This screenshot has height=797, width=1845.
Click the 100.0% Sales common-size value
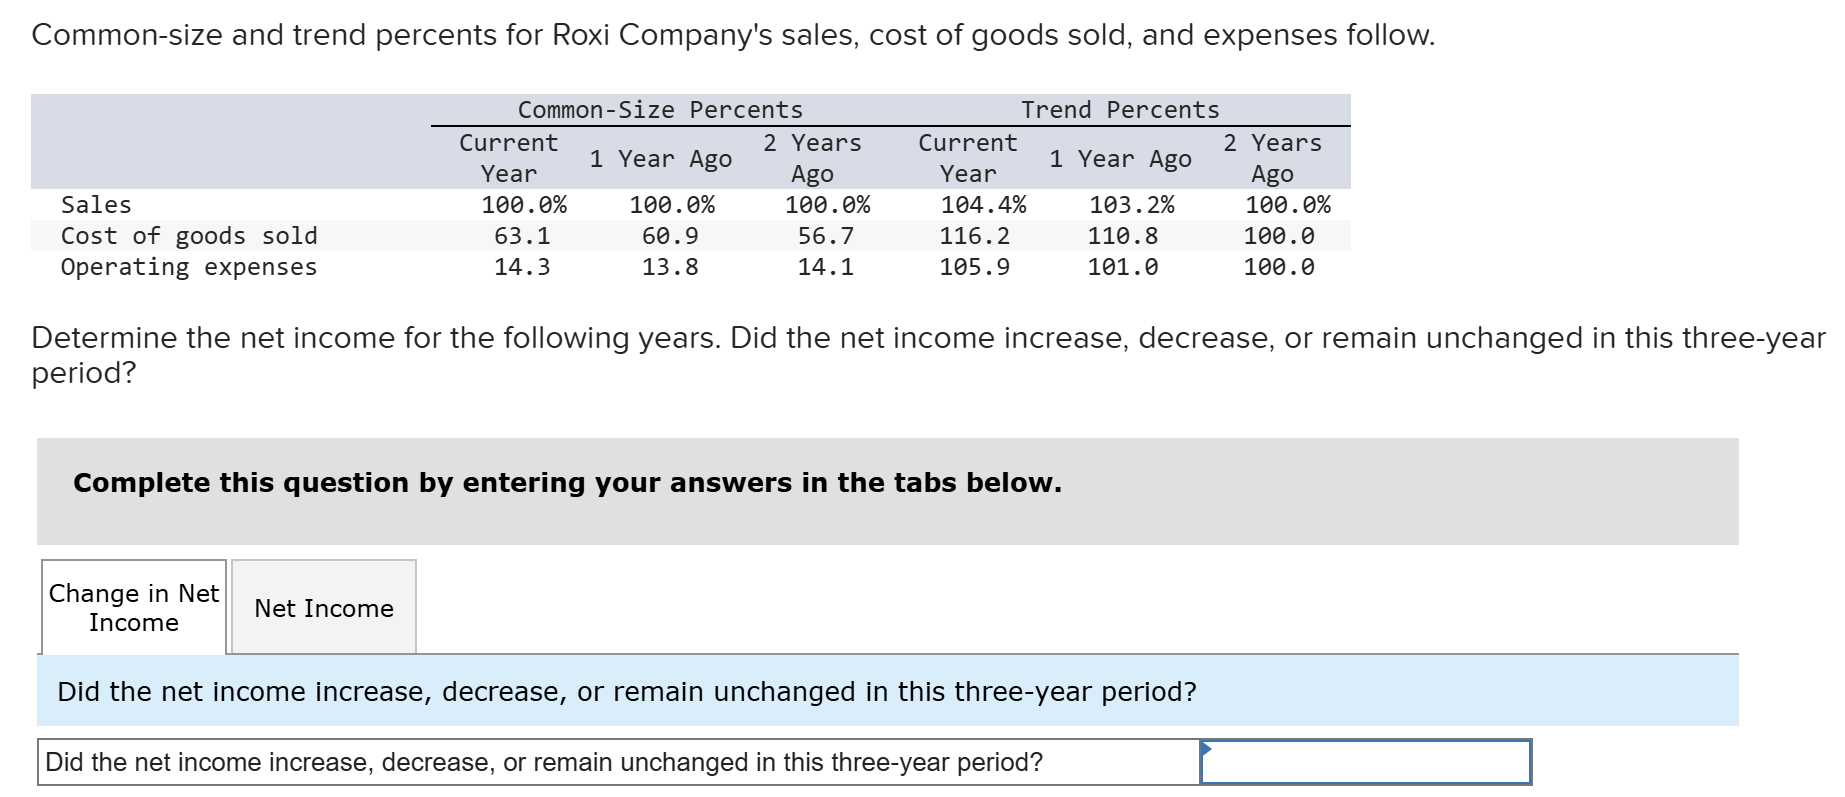pos(524,204)
